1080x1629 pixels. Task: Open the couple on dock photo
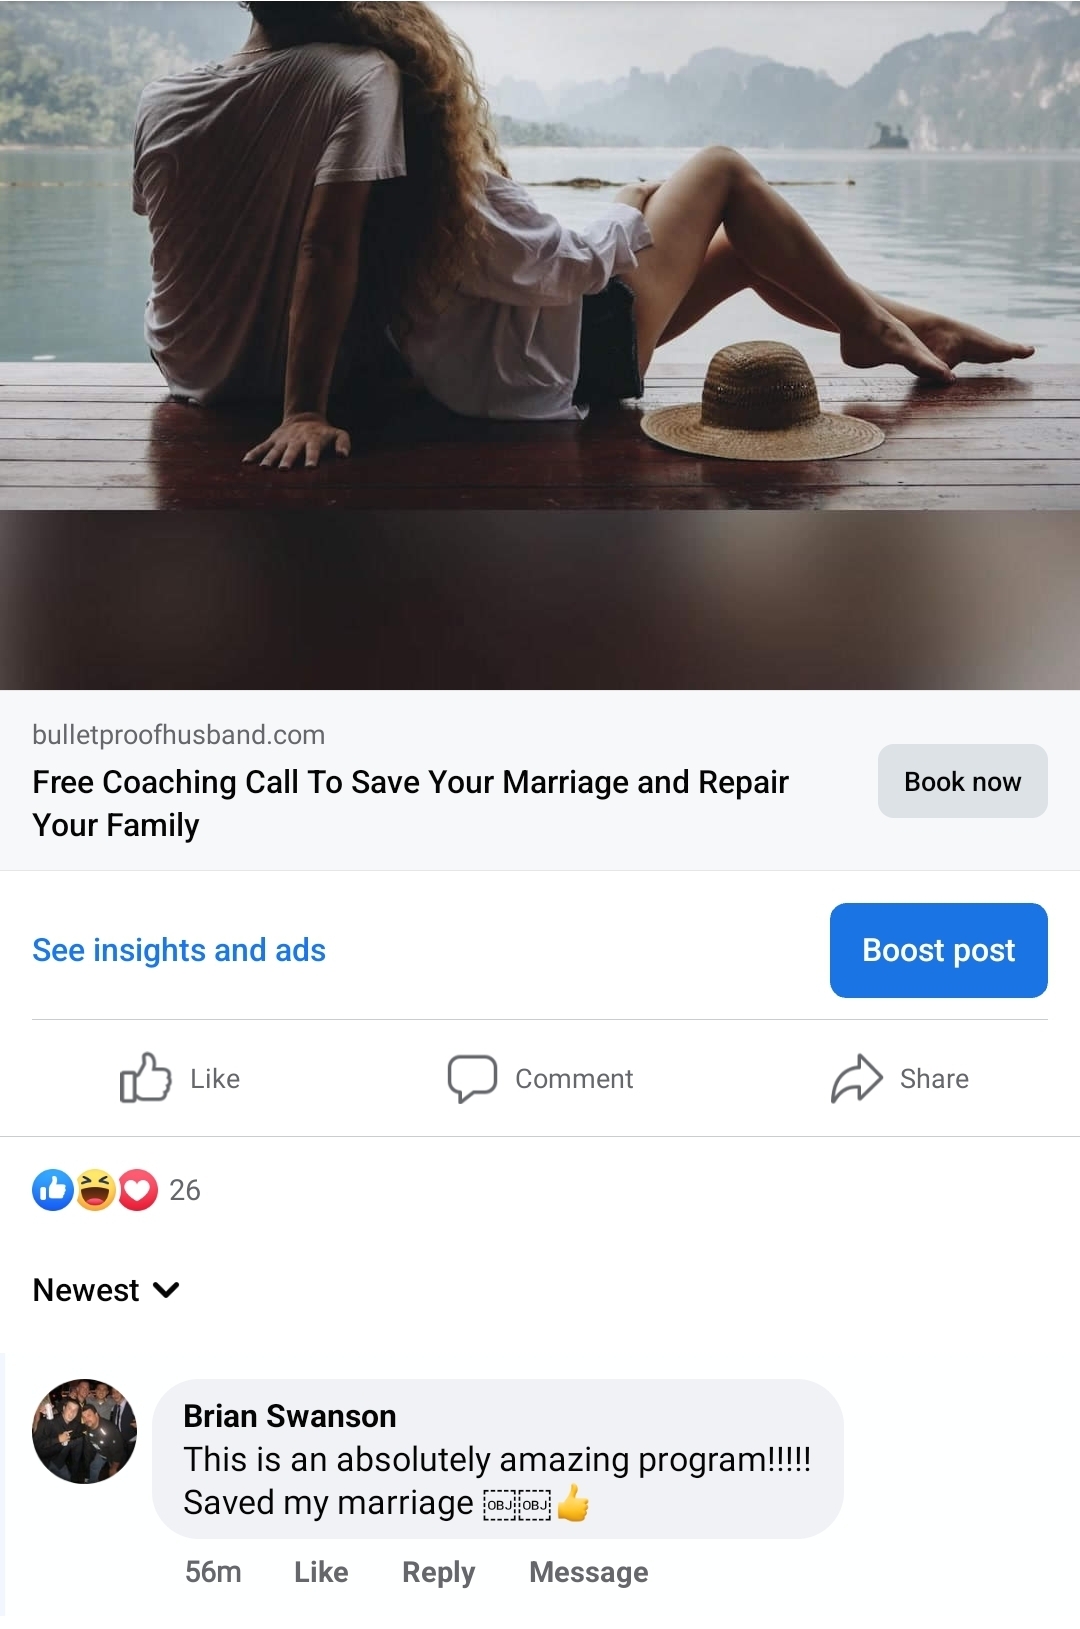(540, 345)
